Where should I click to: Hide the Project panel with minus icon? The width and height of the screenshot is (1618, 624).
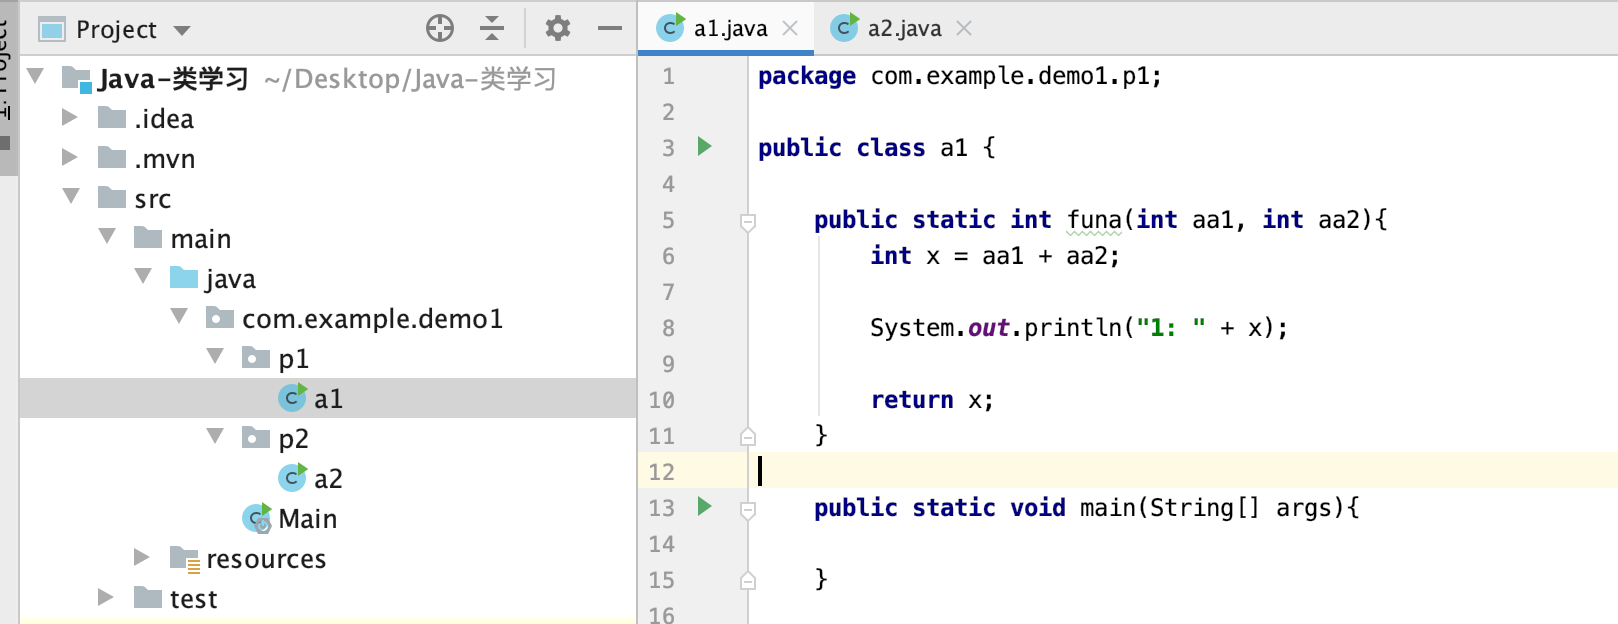coord(609,28)
